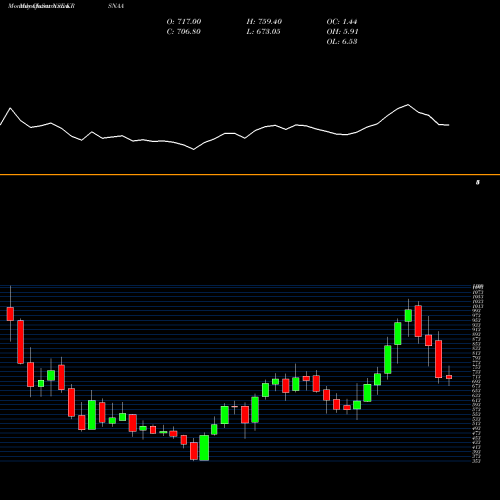
Task: Click the garbled overlapping title at top left
Action: click(41, 6)
